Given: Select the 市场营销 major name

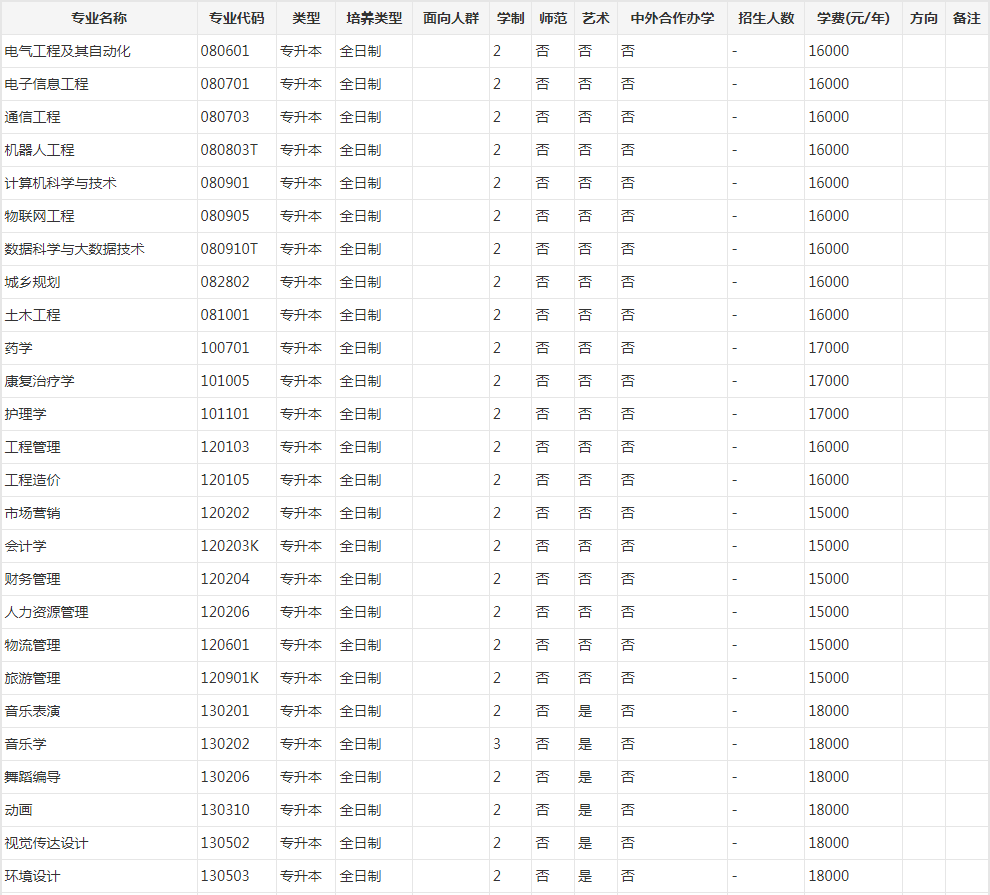Looking at the screenshot, I should point(33,513).
